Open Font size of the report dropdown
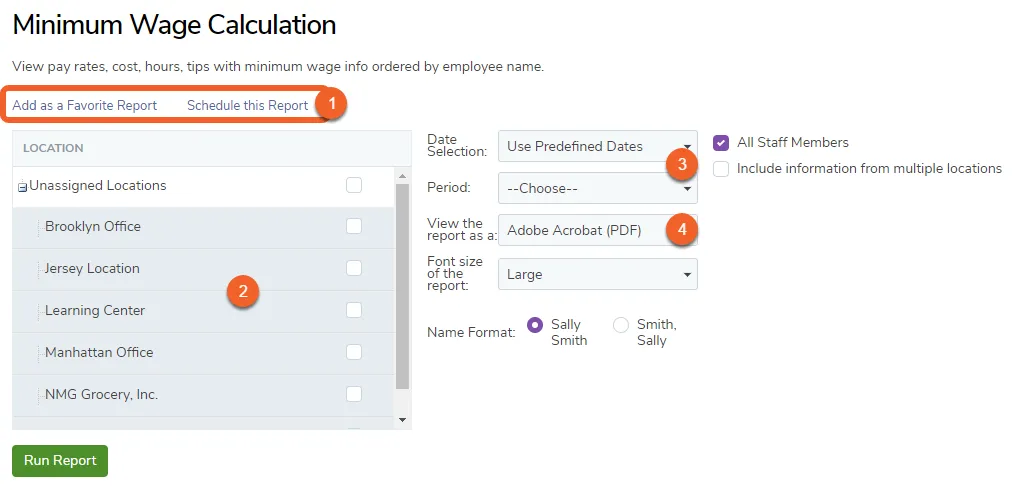This screenshot has height=490, width=1024. point(598,274)
